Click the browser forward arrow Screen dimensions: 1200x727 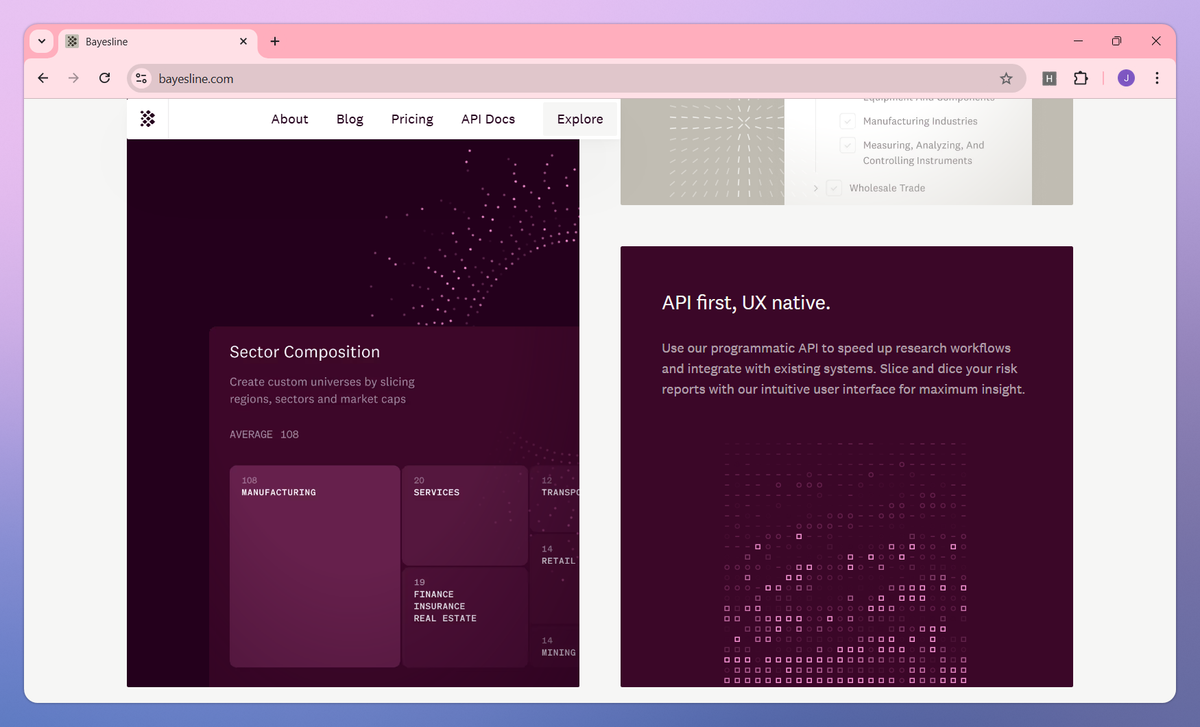point(73,78)
